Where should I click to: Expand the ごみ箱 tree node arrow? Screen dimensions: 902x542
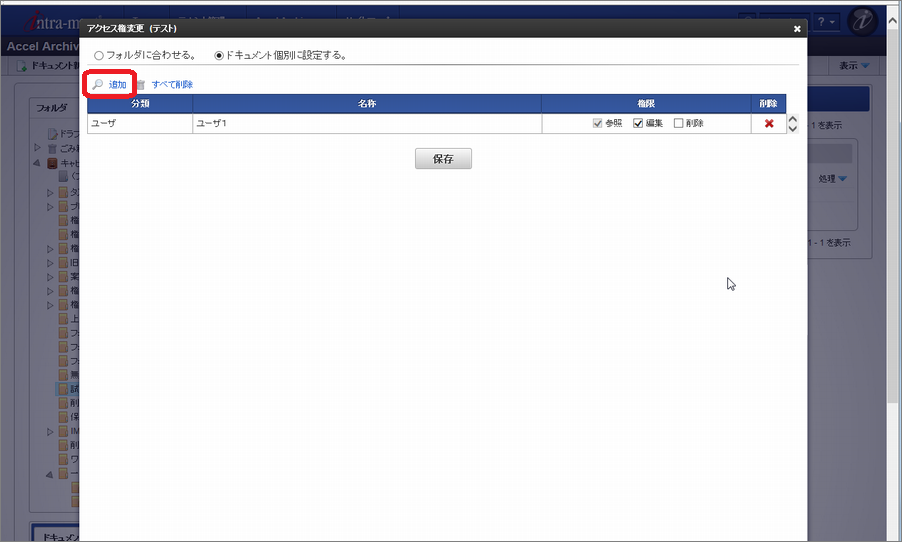pyautogui.click(x=37, y=148)
